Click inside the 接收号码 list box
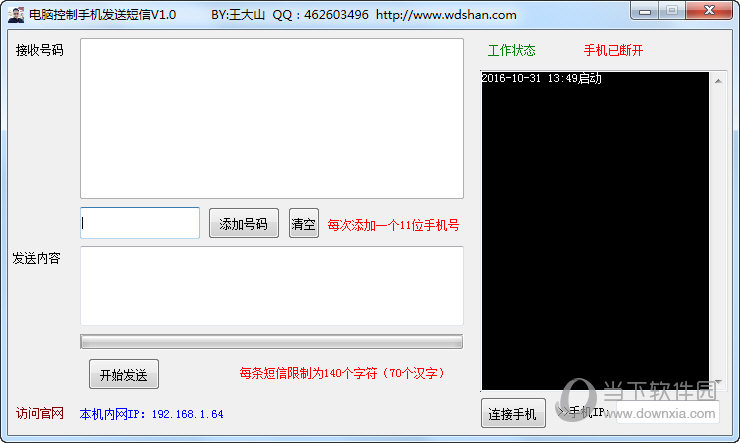The width and height of the screenshot is (740, 443). click(272, 118)
